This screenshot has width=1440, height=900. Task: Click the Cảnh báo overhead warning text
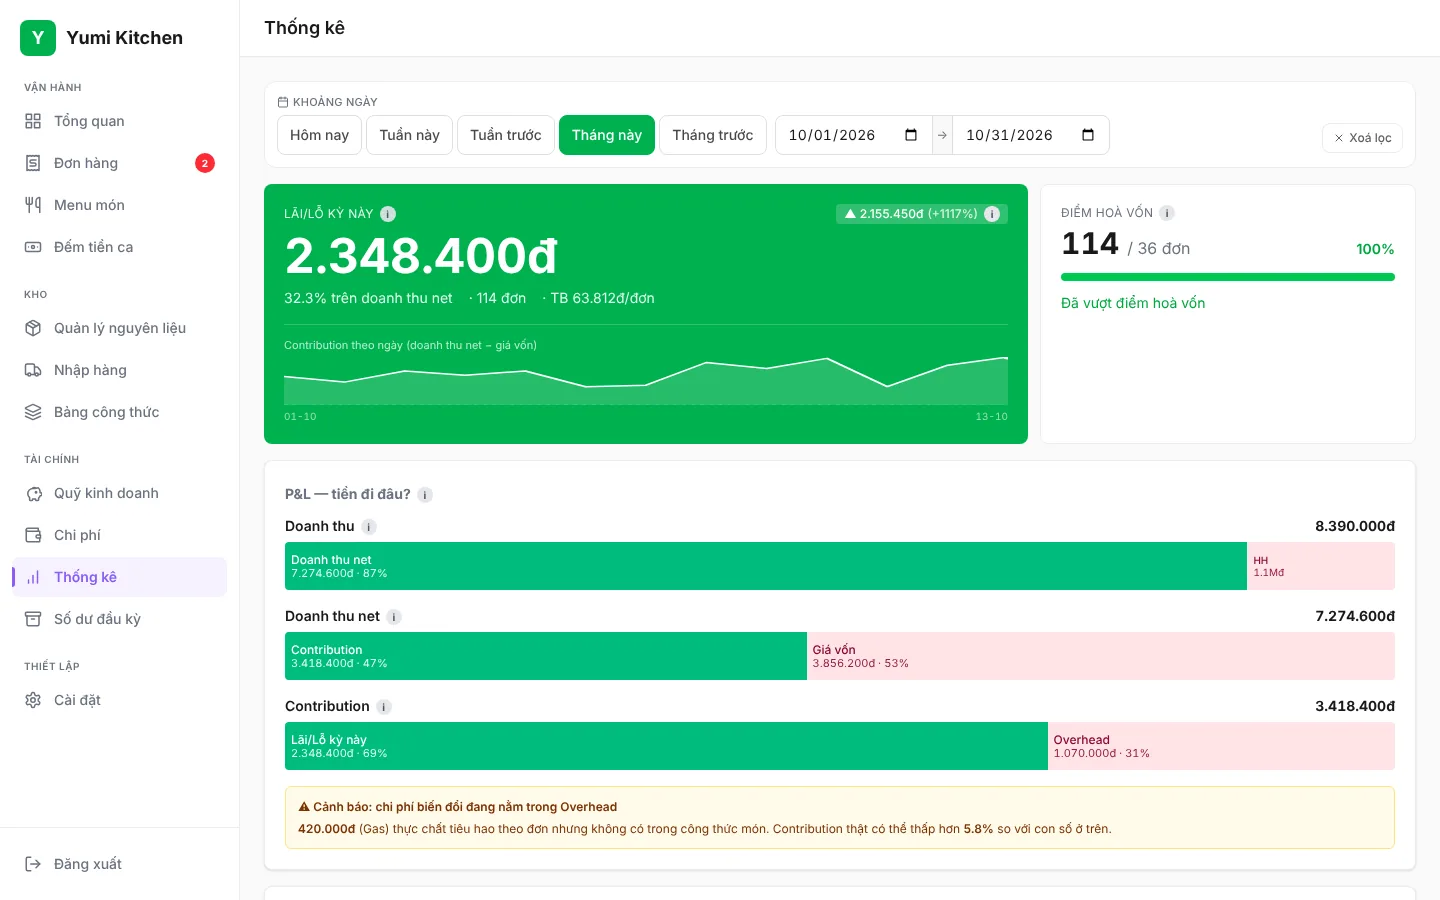pyautogui.click(x=840, y=818)
